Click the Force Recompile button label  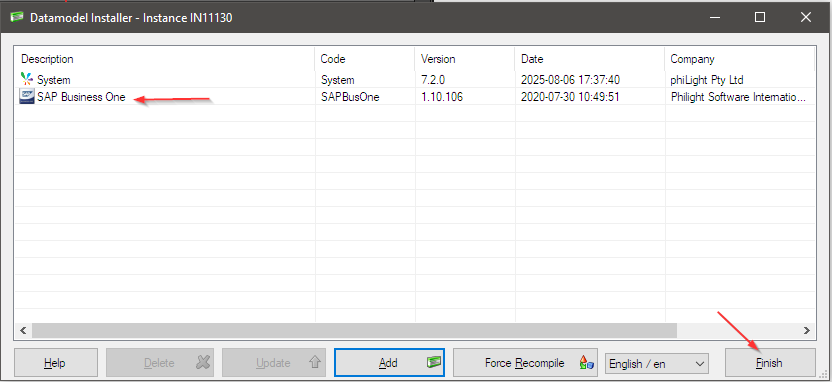pos(524,363)
